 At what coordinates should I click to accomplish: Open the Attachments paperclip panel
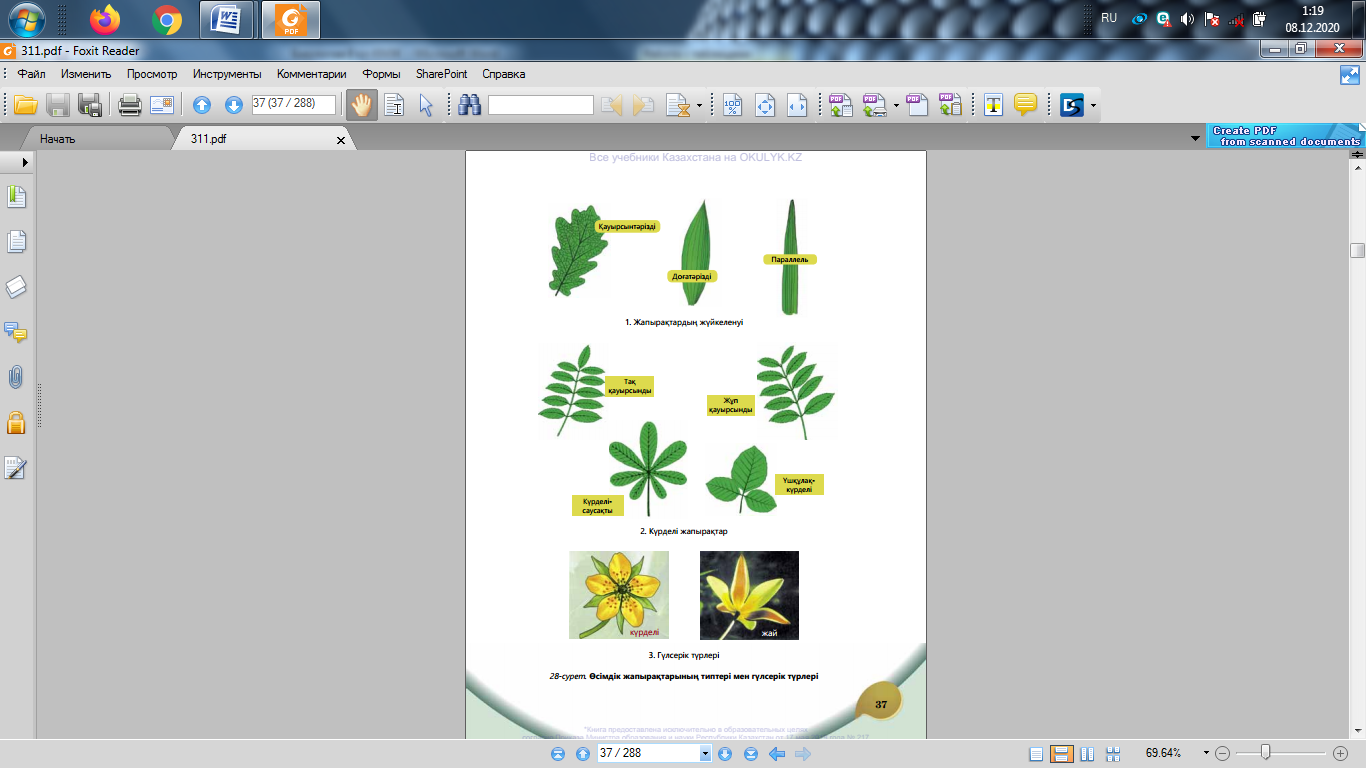pyautogui.click(x=16, y=377)
